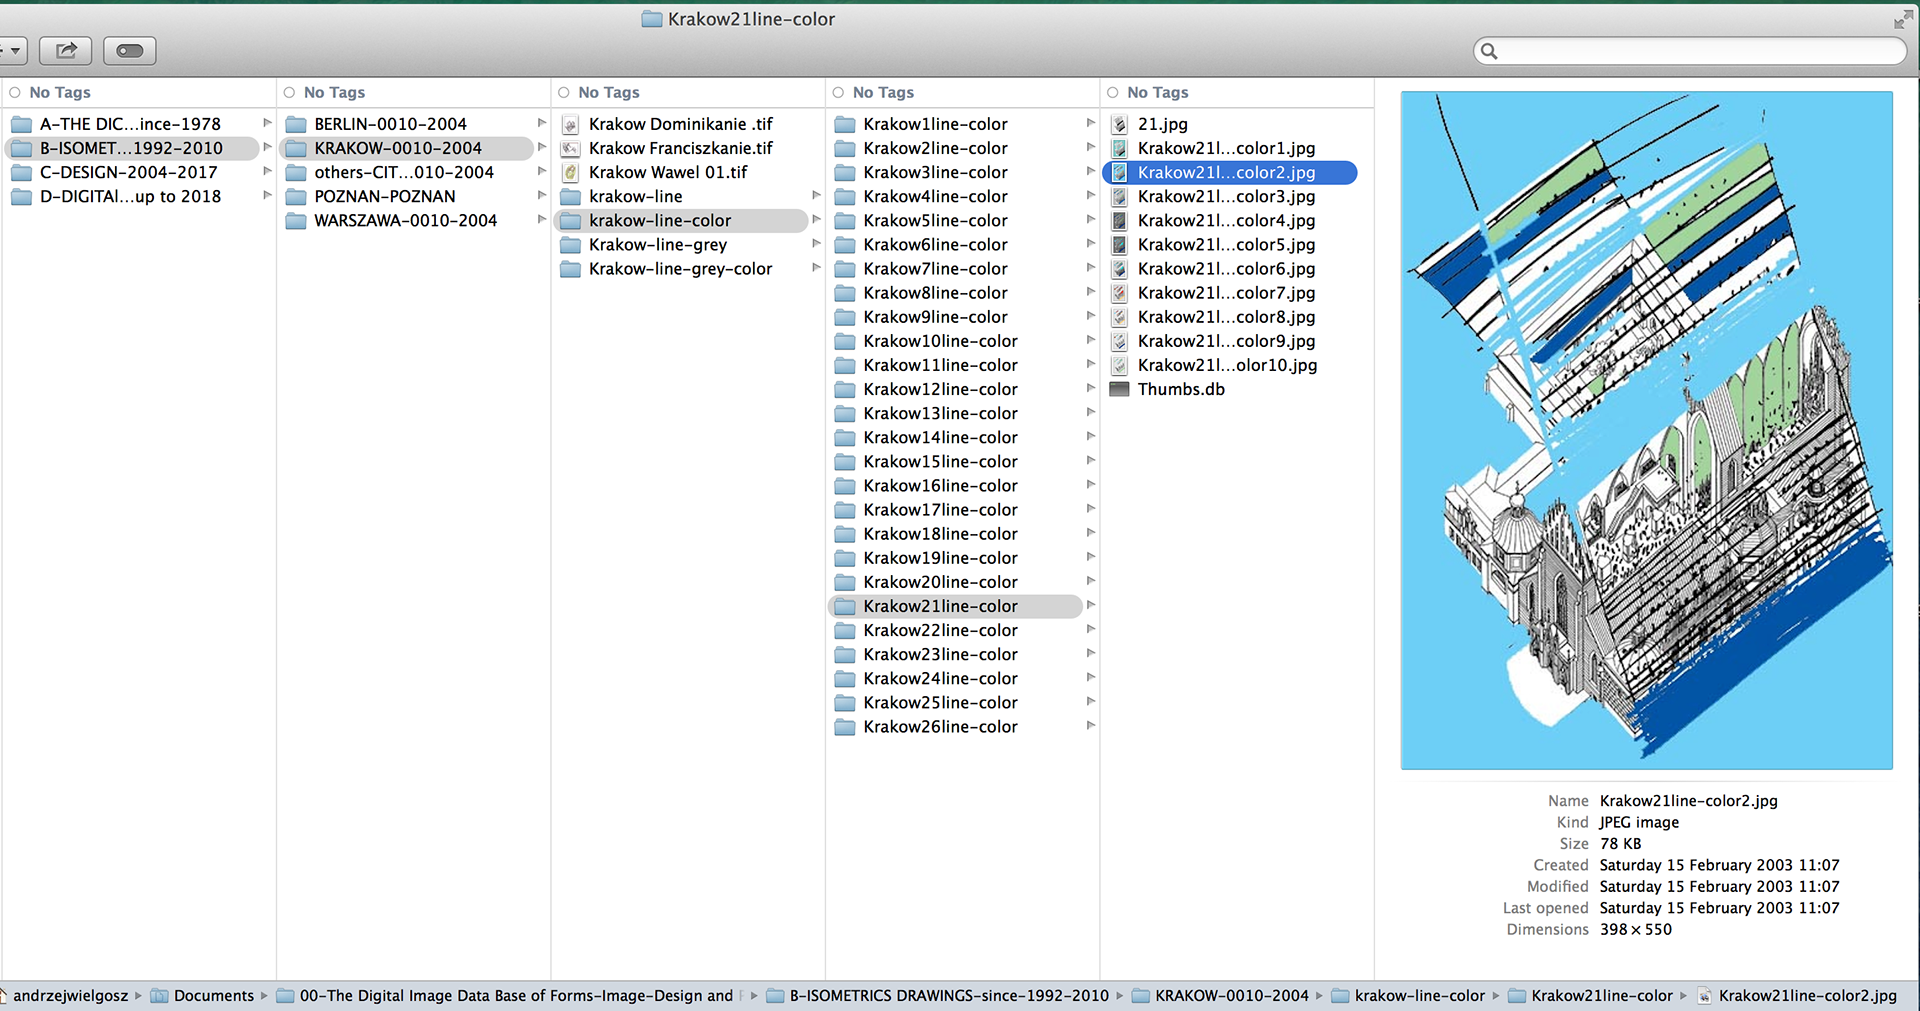
Task: Expand the A-THE DIC...ince-1978 folder arrow
Action: 267,123
